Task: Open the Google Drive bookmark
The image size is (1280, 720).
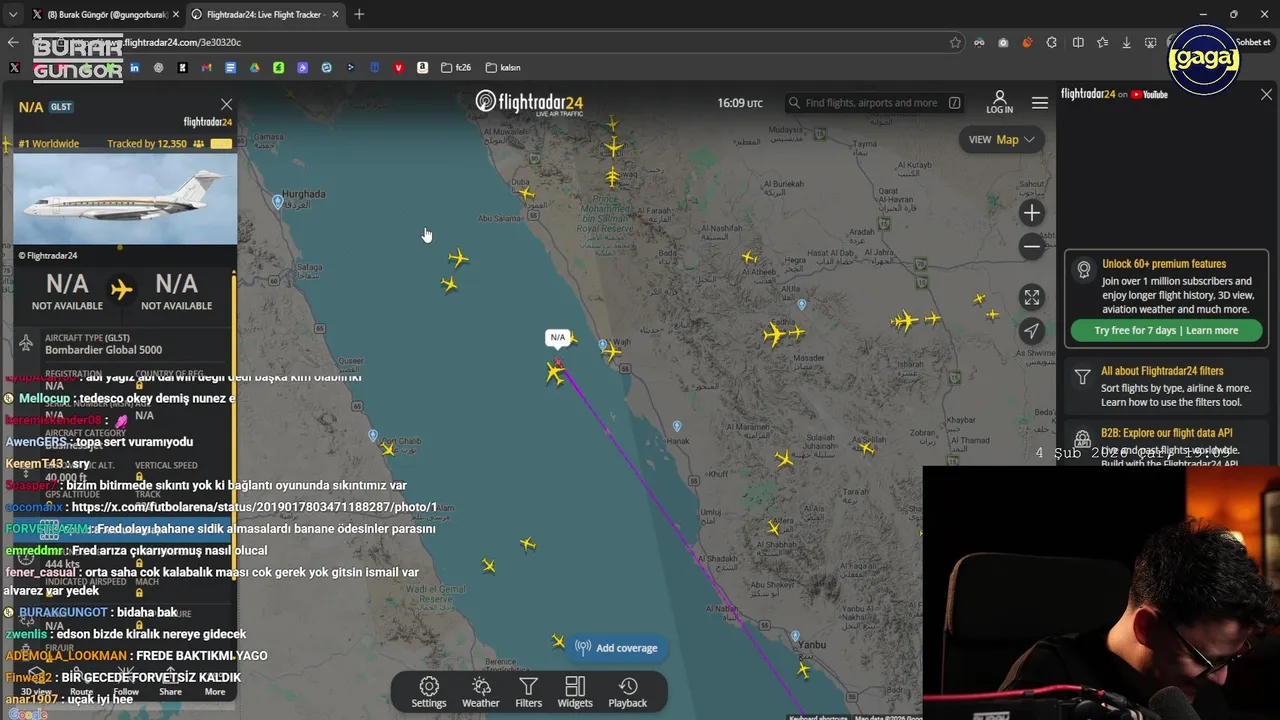Action: [x=254, y=68]
